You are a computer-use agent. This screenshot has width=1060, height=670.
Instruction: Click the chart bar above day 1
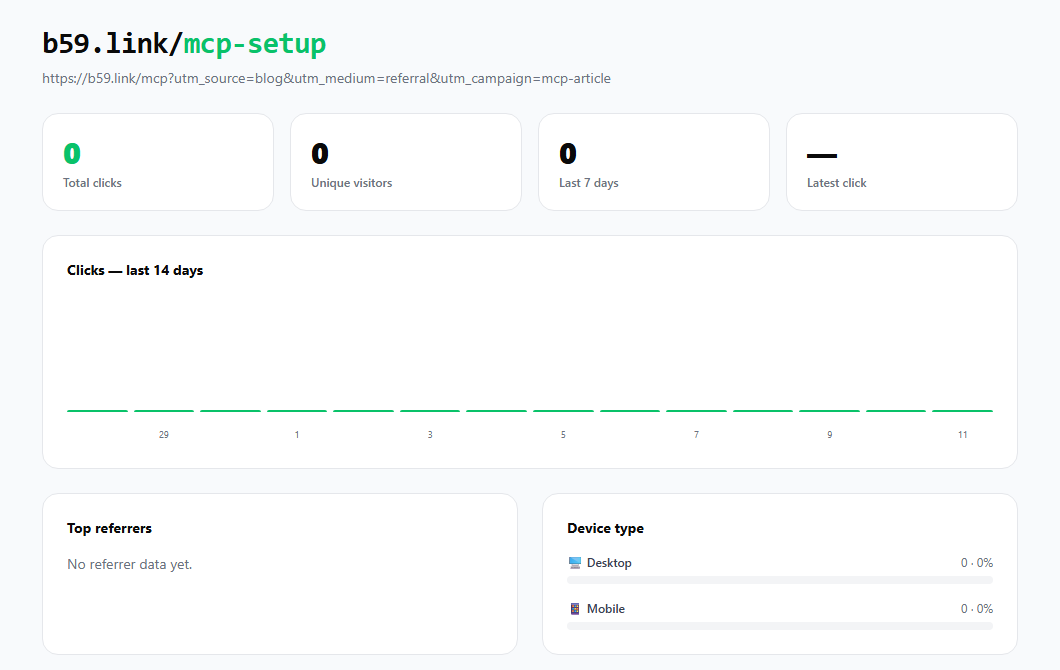coord(297,410)
